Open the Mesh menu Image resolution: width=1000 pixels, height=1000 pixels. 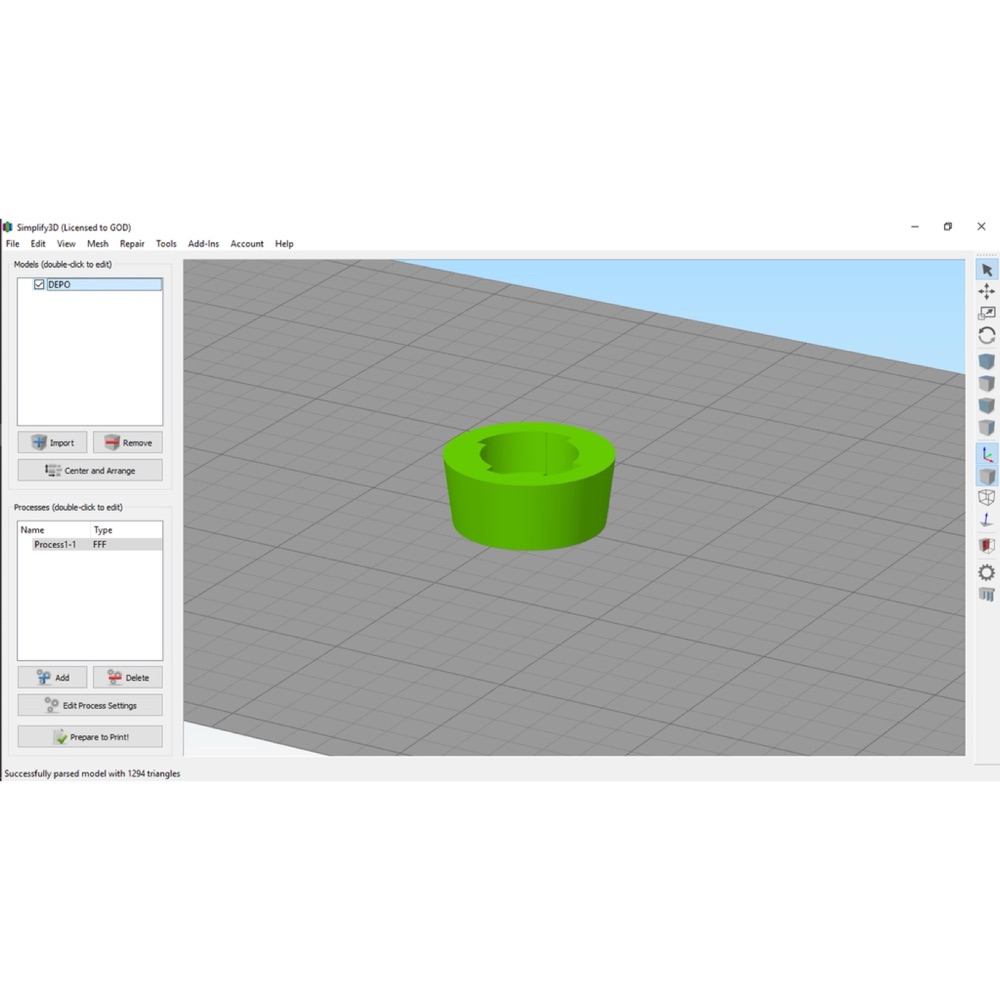[98, 244]
